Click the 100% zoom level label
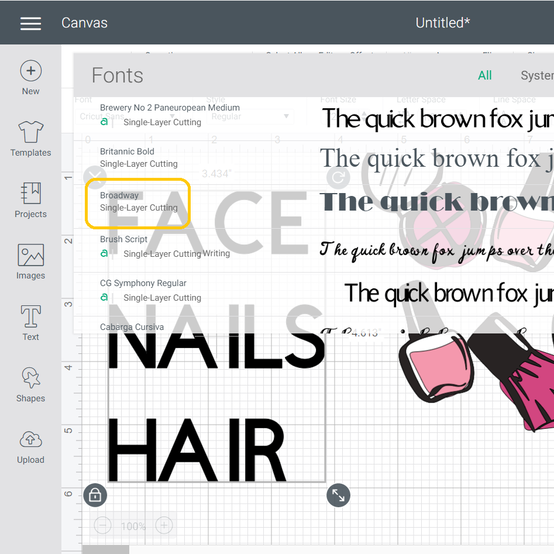Screen dimensions: 554x554 [x=133, y=526]
